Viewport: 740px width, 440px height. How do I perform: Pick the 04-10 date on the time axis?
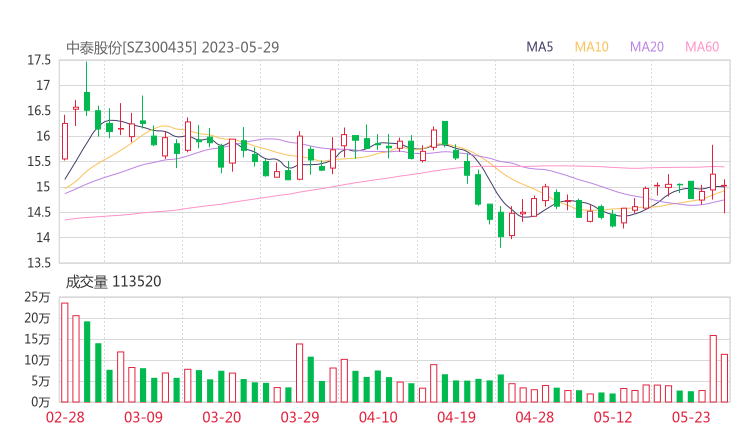[378, 418]
